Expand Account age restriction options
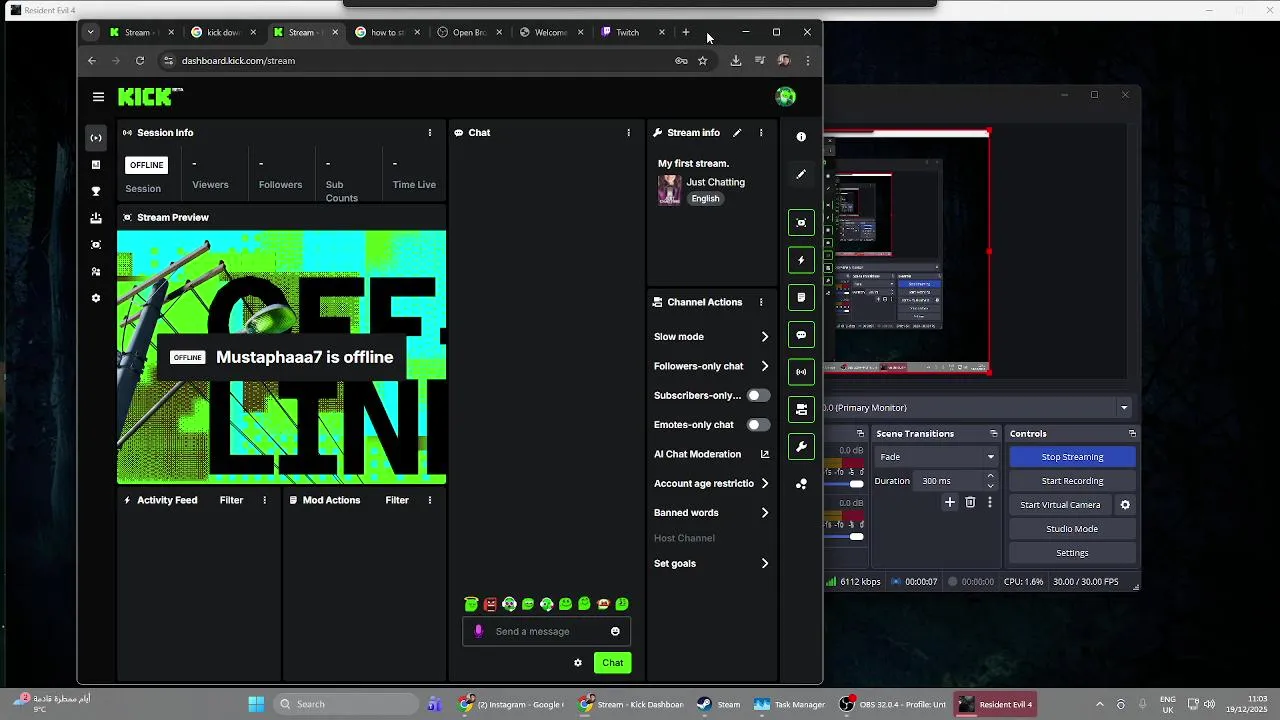The image size is (1280, 720). click(712, 483)
